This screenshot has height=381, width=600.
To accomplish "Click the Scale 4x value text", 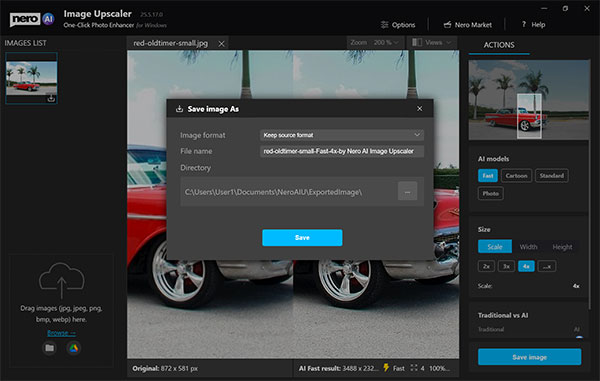I will pyautogui.click(x=576, y=286).
